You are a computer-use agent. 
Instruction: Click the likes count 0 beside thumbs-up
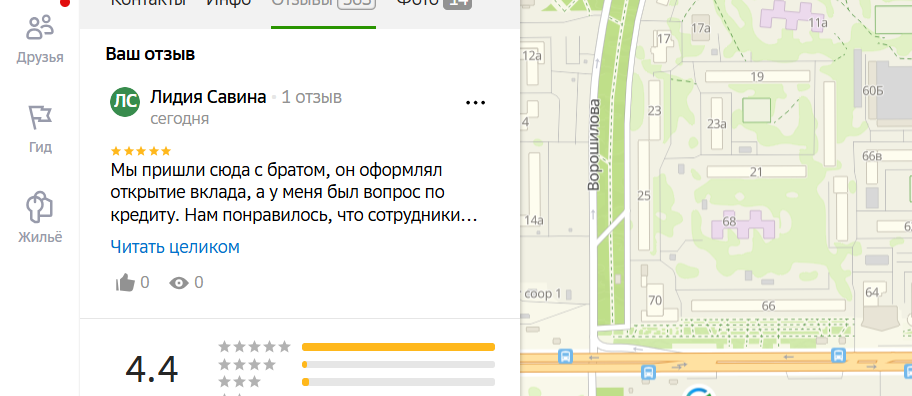(145, 283)
